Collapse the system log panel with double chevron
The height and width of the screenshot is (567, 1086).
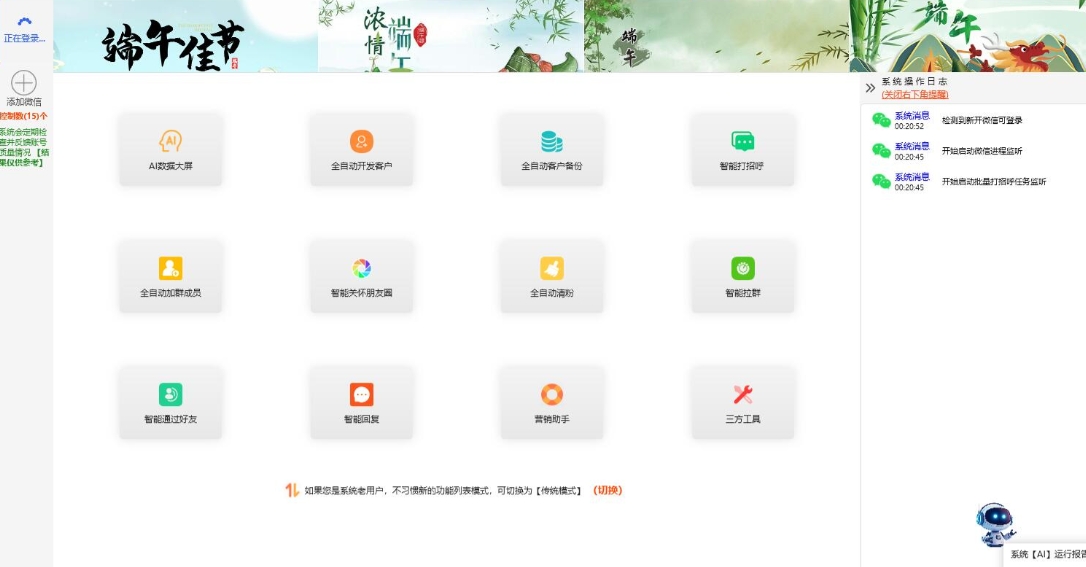tap(870, 88)
